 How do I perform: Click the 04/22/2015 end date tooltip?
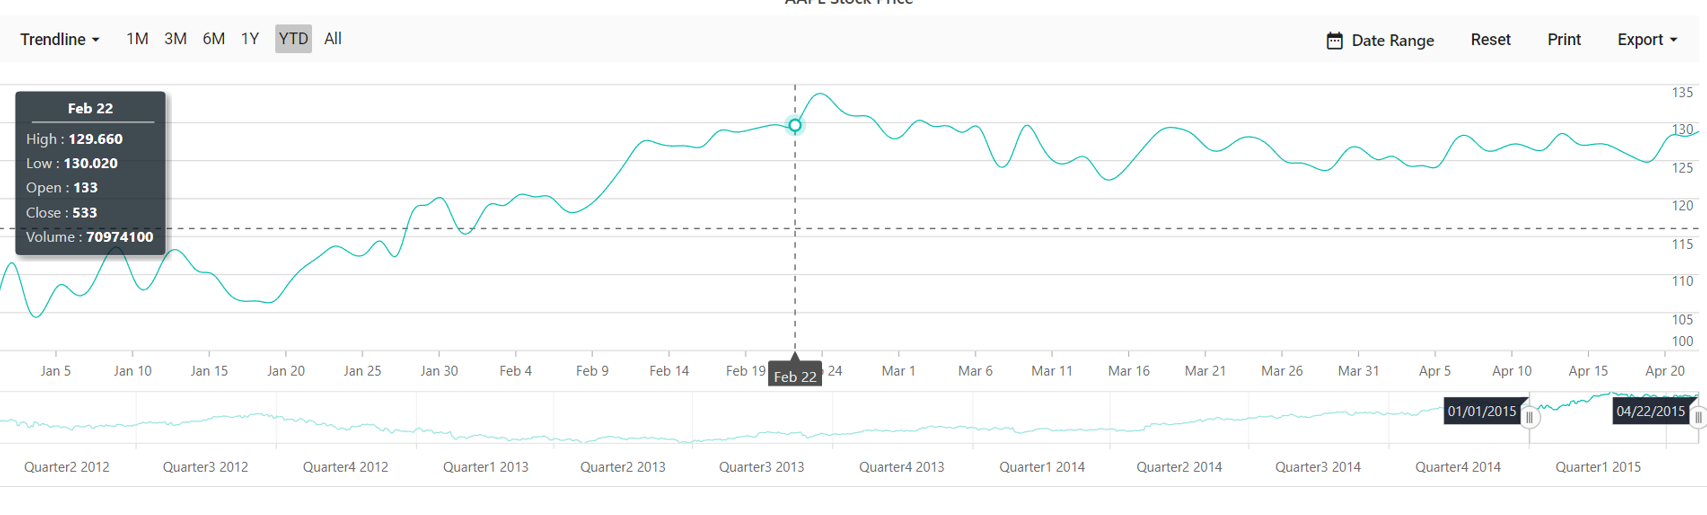pos(1651,411)
